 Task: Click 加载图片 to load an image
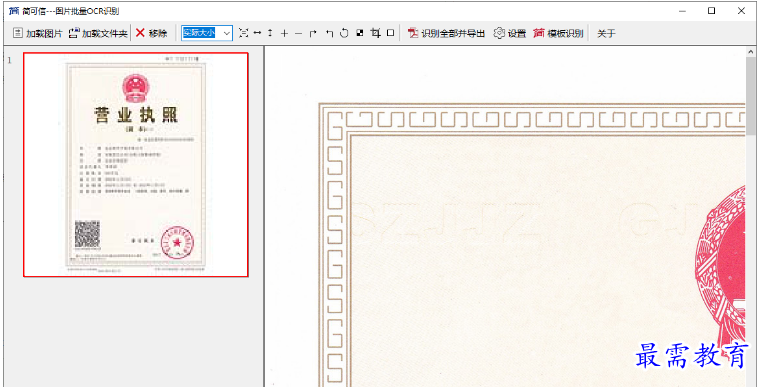(38, 33)
